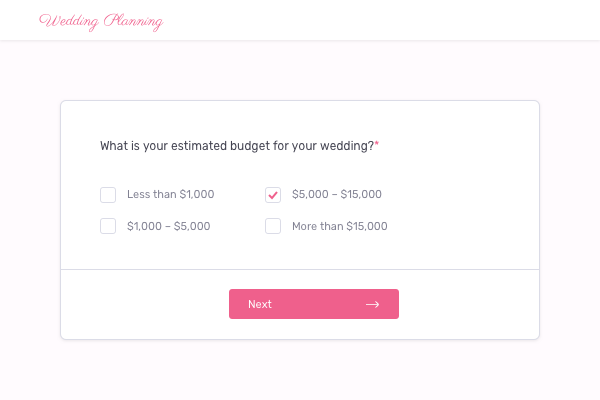The width and height of the screenshot is (600, 400).
Task: Choose the $1,000 – $5,000 label text
Action: pyautogui.click(x=168, y=226)
